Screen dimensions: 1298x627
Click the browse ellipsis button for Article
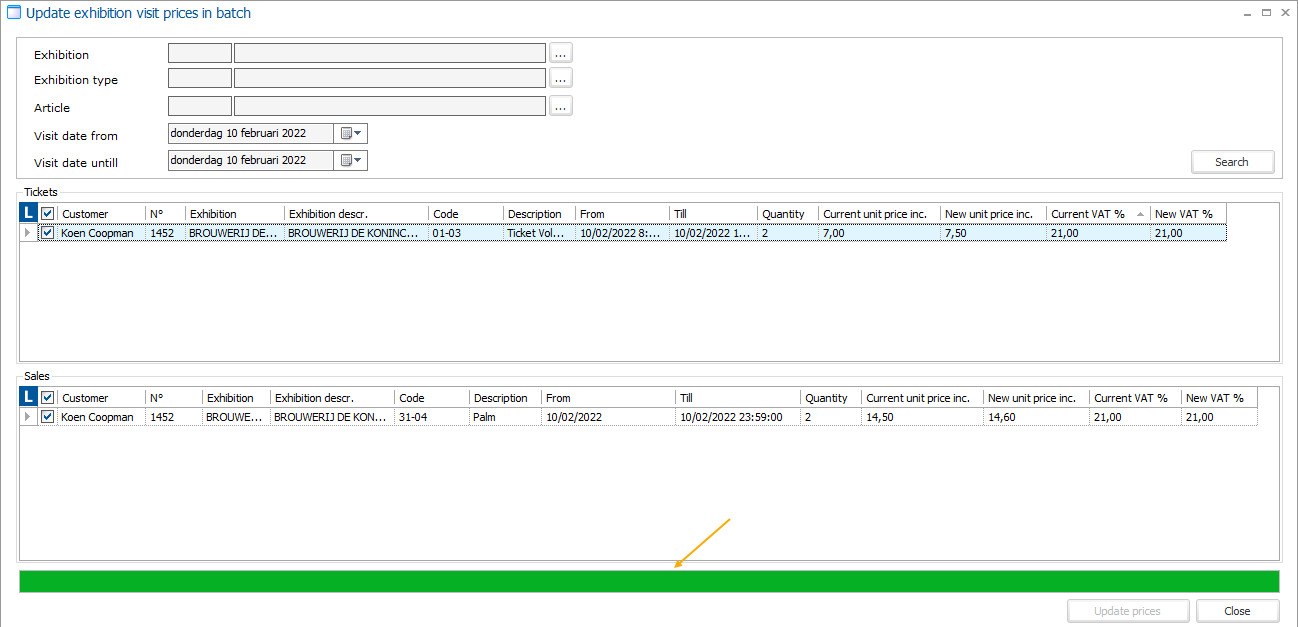pos(560,106)
